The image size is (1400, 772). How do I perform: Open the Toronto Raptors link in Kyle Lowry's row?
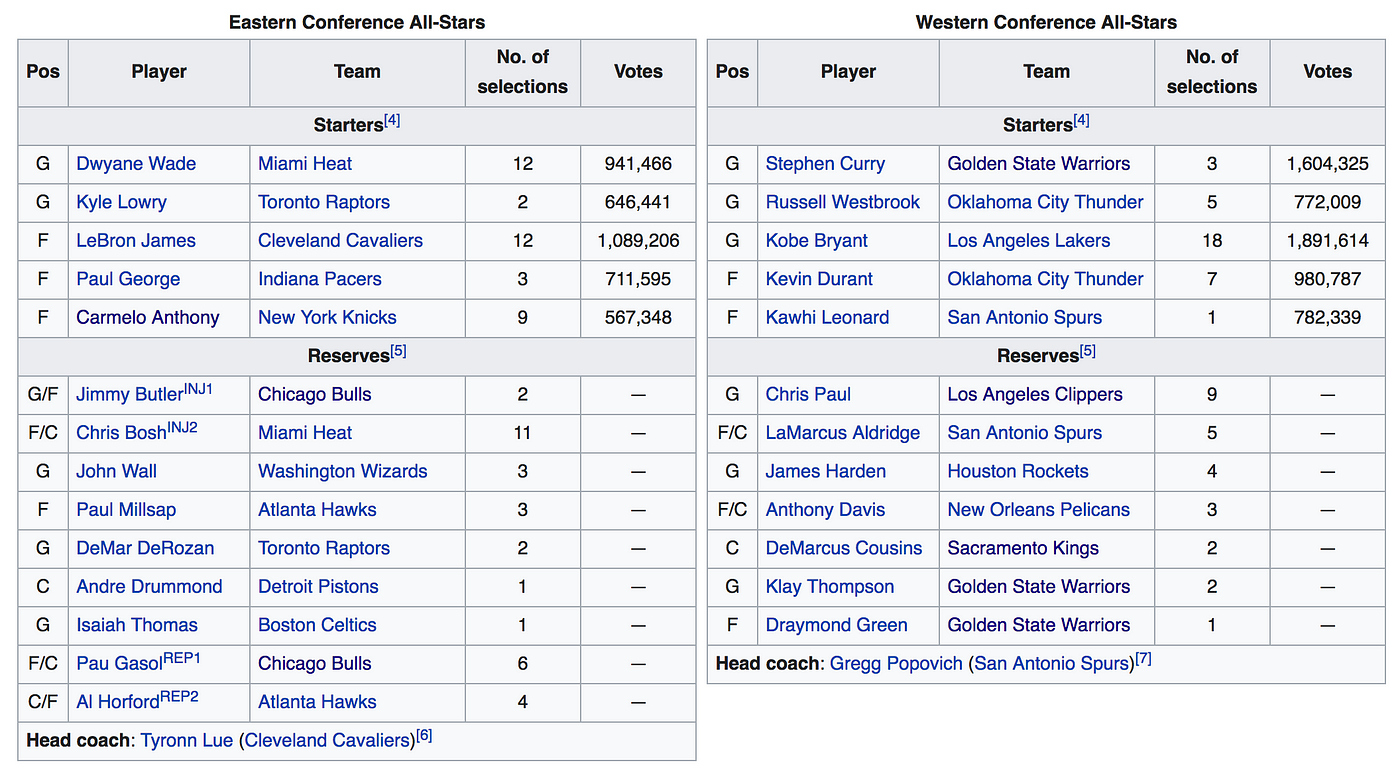pos(324,202)
